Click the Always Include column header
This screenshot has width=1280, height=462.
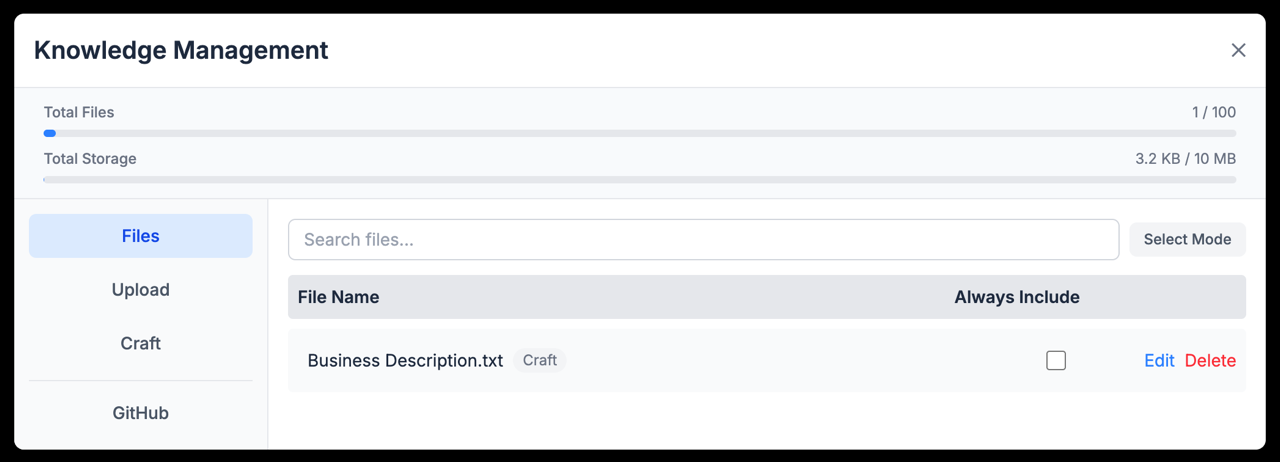pyautogui.click(x=1017, y=297)
